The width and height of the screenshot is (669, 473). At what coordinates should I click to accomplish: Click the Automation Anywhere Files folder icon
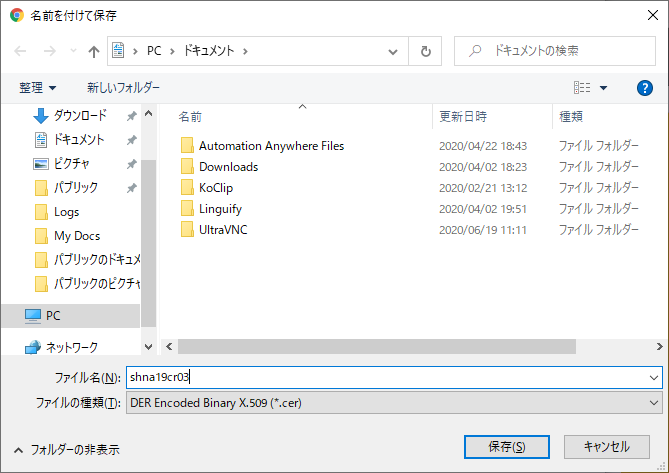point(187,145)
